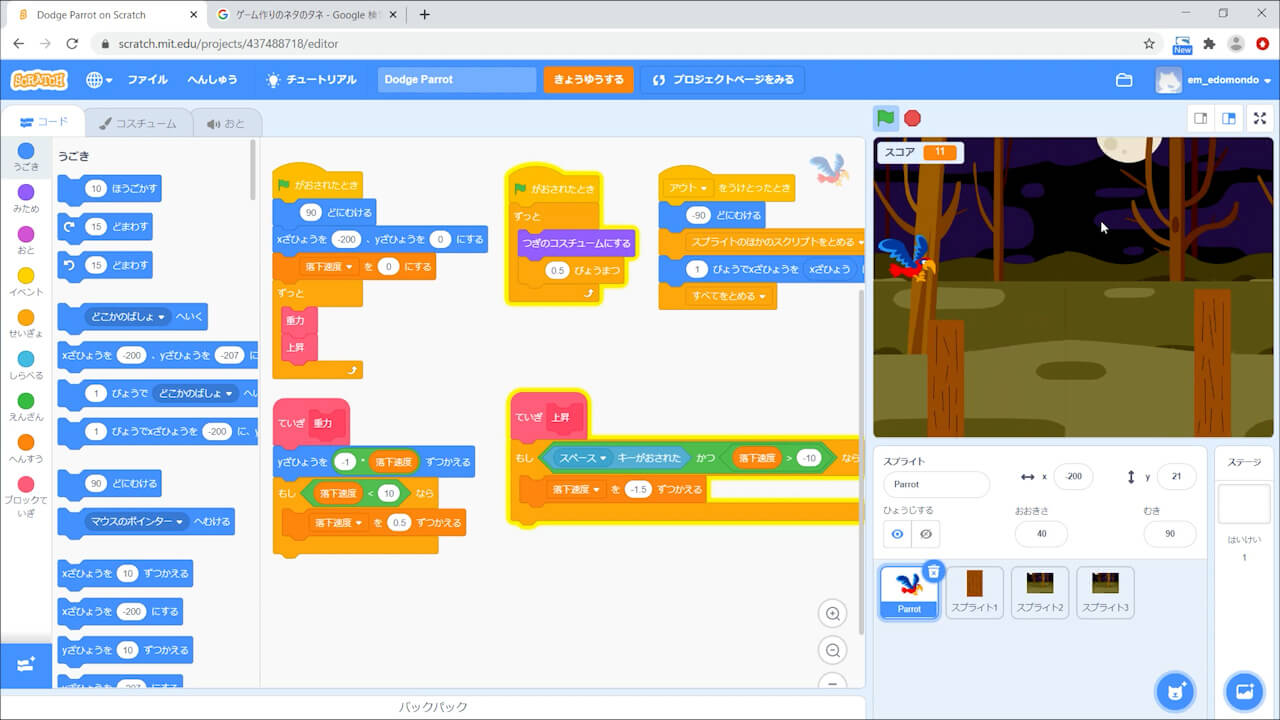Click the add extension button
1280x720 pixels.
(x=26, y=665)
